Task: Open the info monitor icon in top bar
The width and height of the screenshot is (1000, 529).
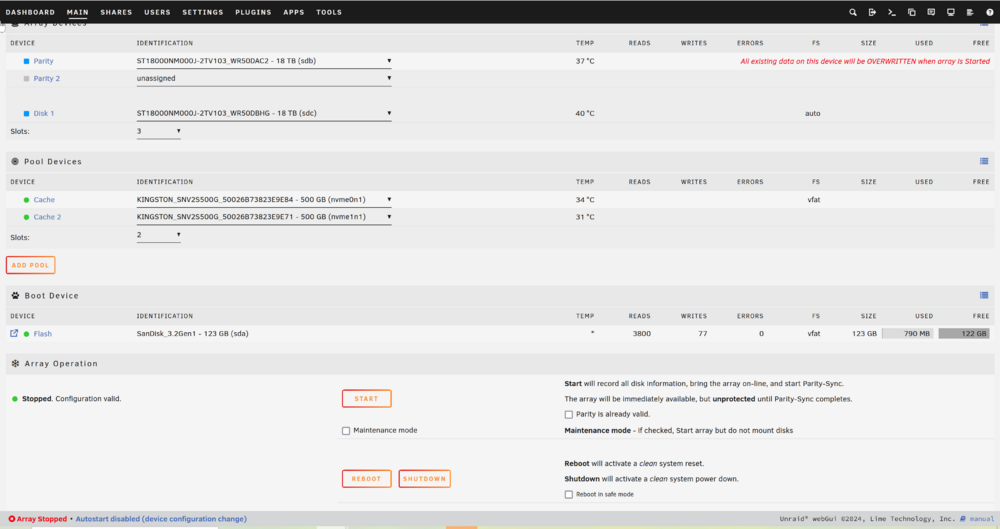Action: click(x=950, y=12)
